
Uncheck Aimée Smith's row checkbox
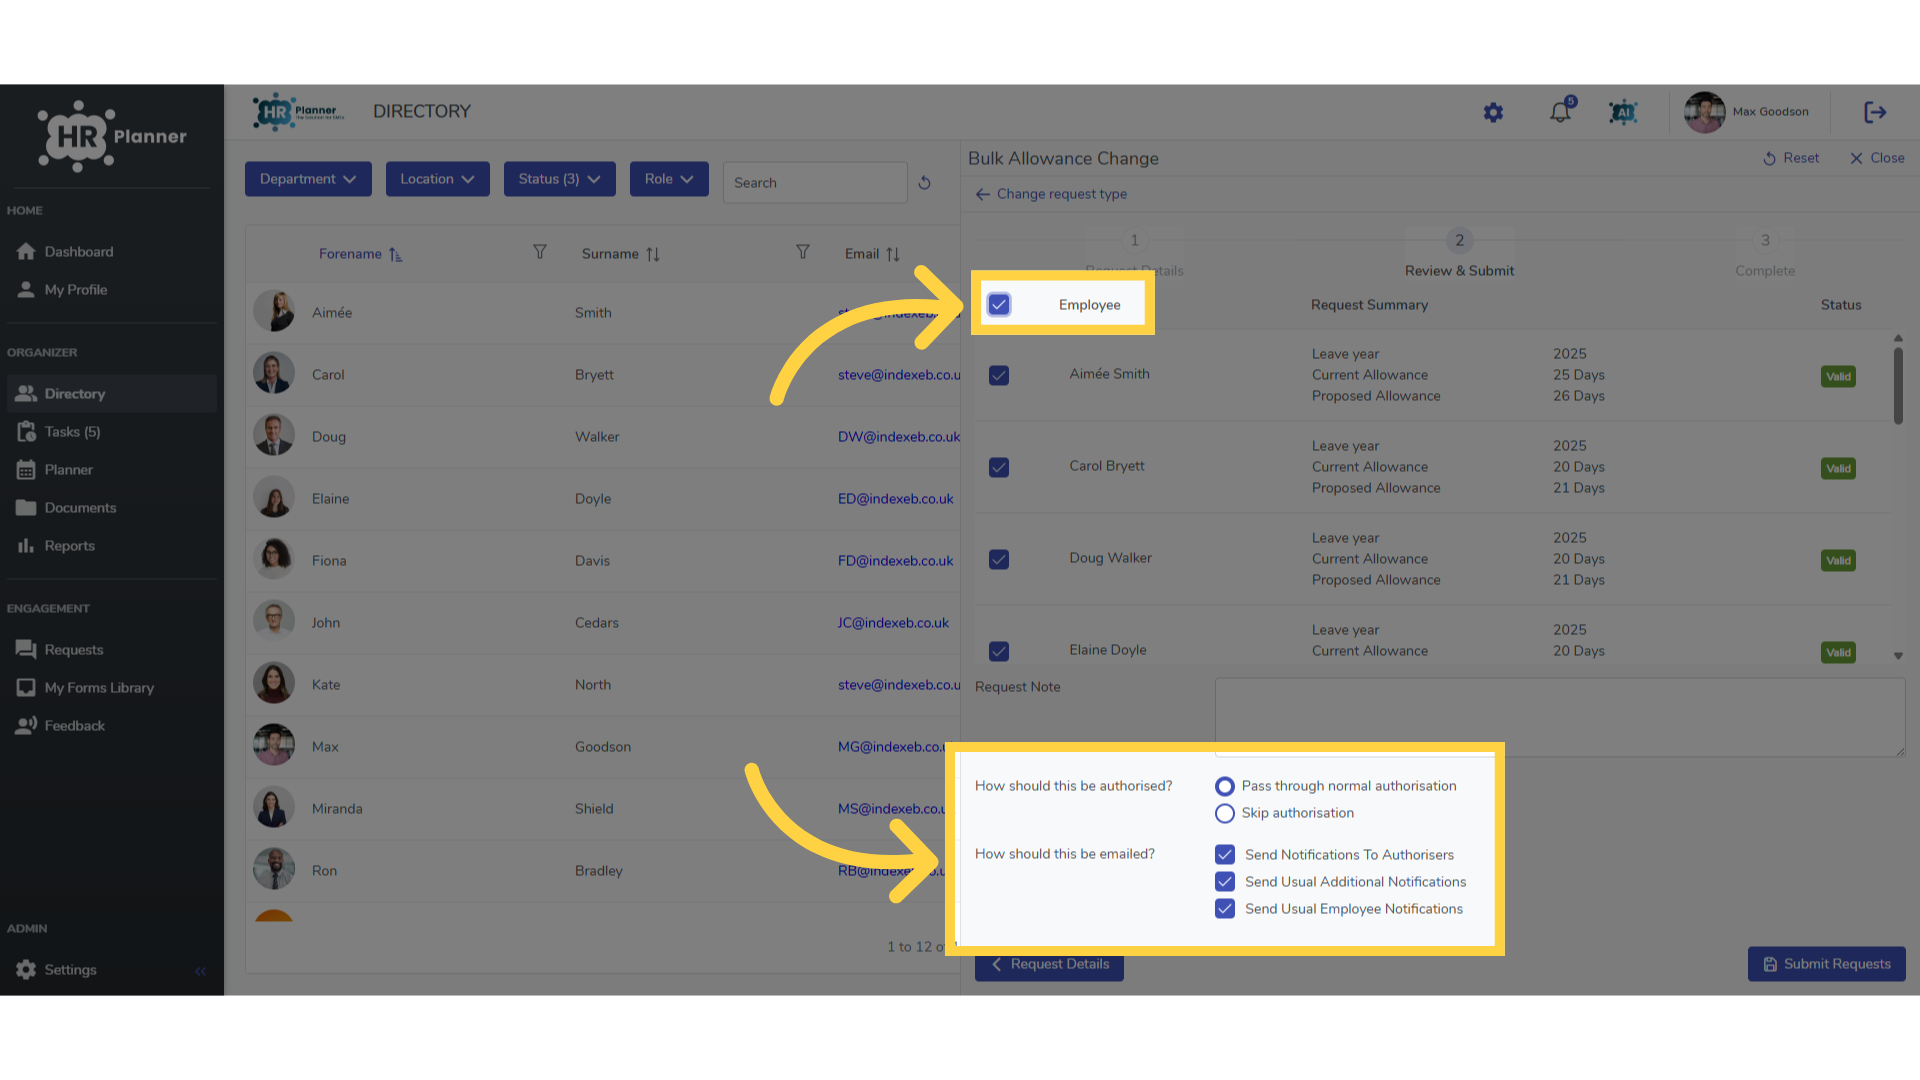[999, 375]
